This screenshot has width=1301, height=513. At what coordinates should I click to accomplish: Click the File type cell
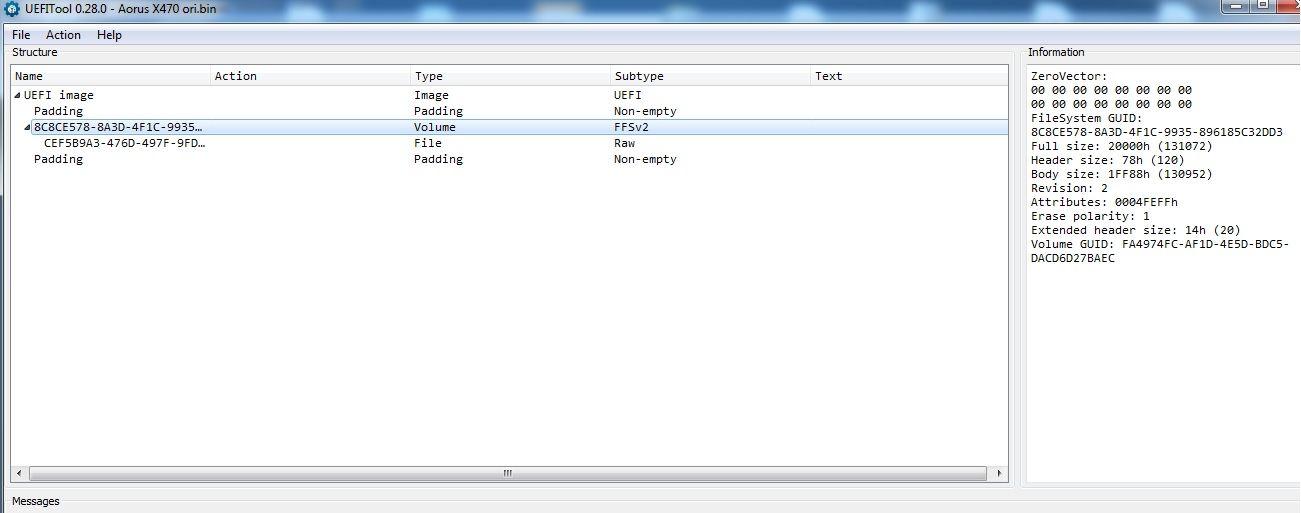428,144
